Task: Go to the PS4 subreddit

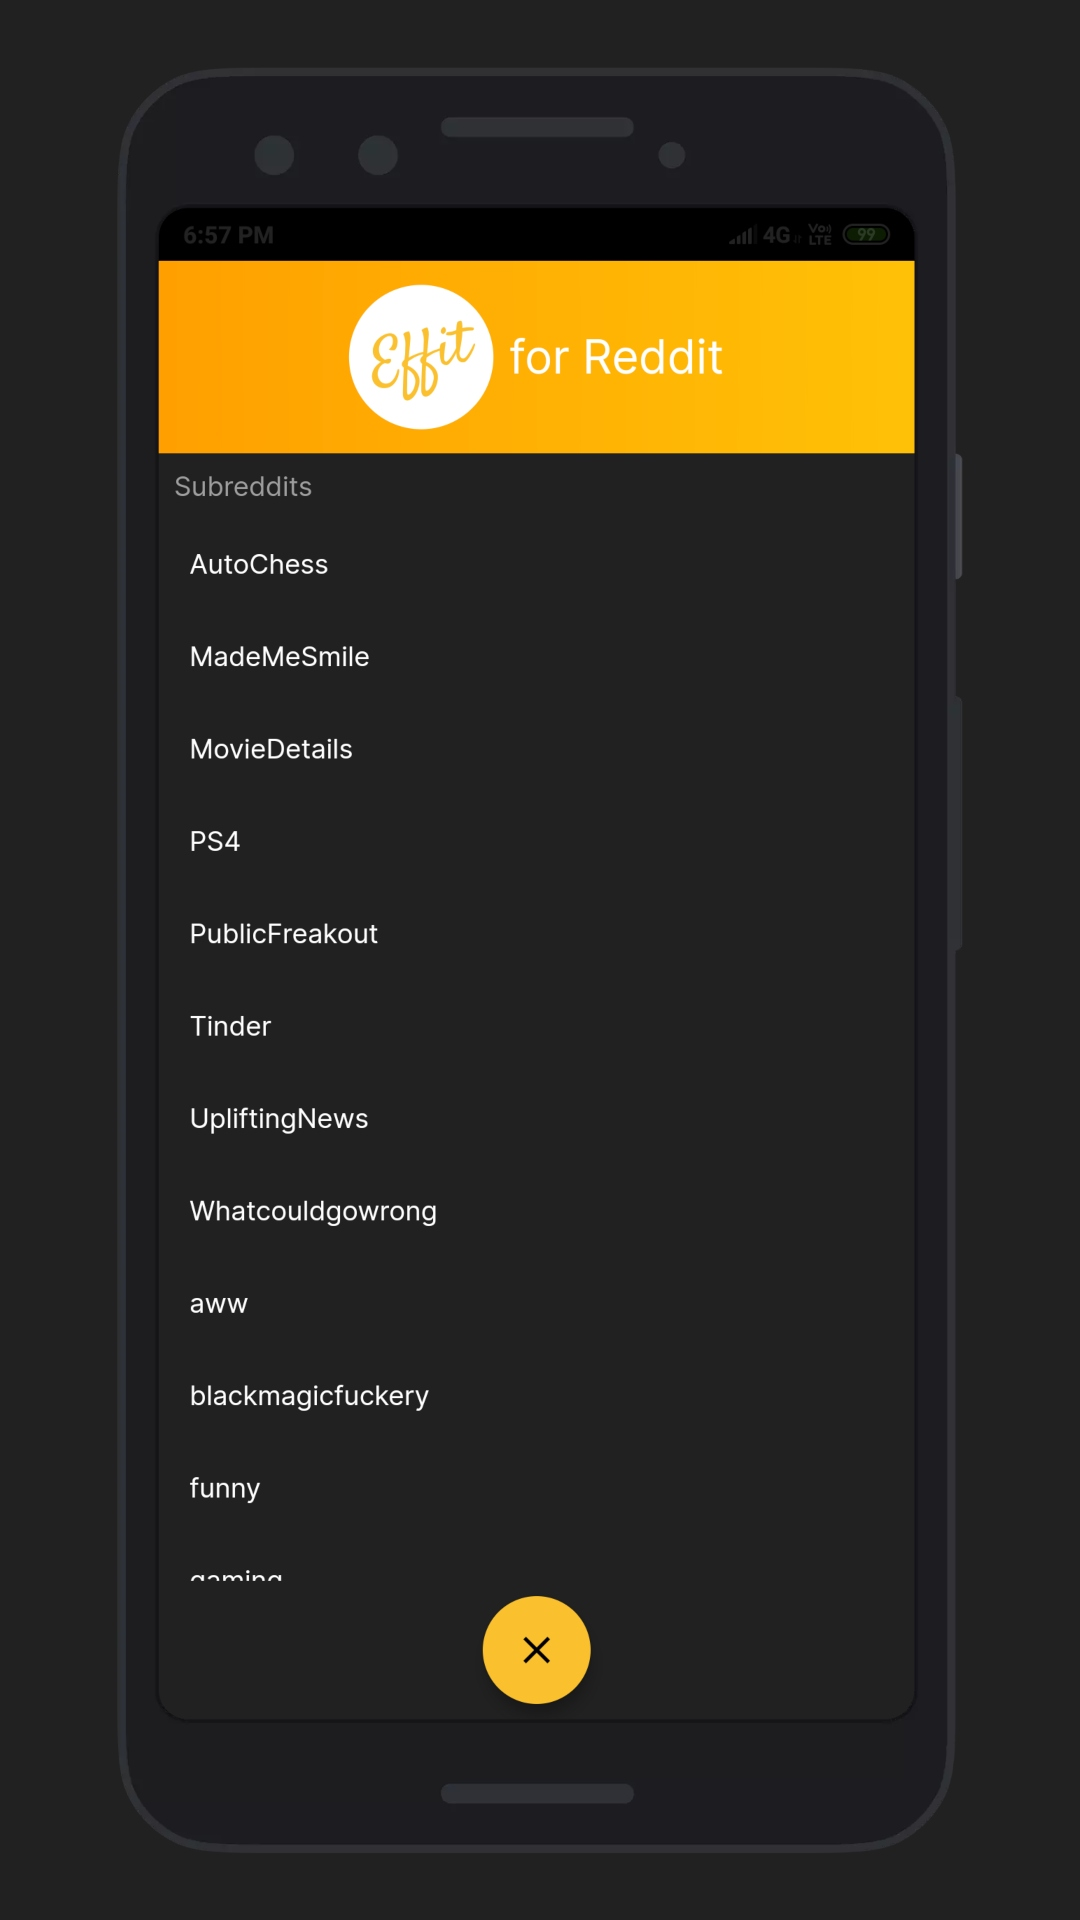Action: (x=536, y=841)
